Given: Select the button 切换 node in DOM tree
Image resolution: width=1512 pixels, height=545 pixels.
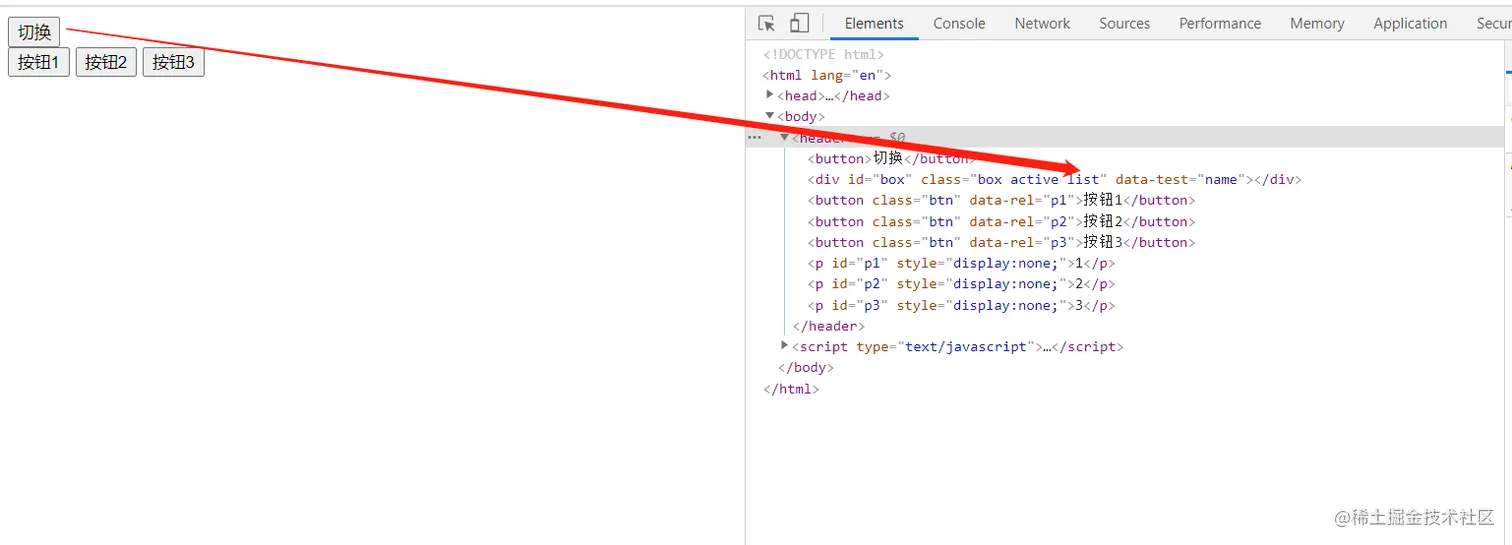Looking at the screenshot, I should [889, 158].
